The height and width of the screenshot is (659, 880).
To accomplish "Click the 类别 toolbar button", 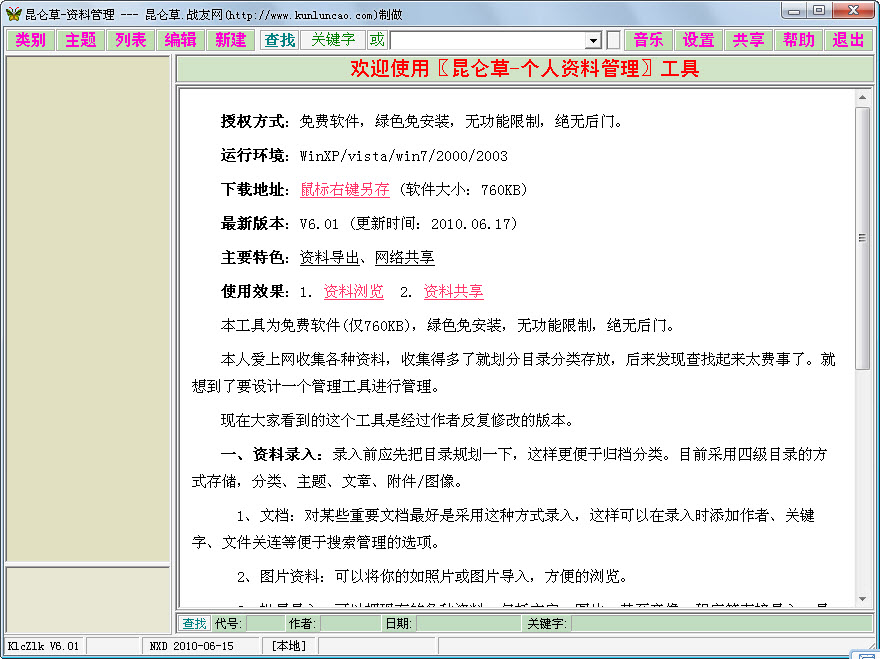I will coord(31,40).
